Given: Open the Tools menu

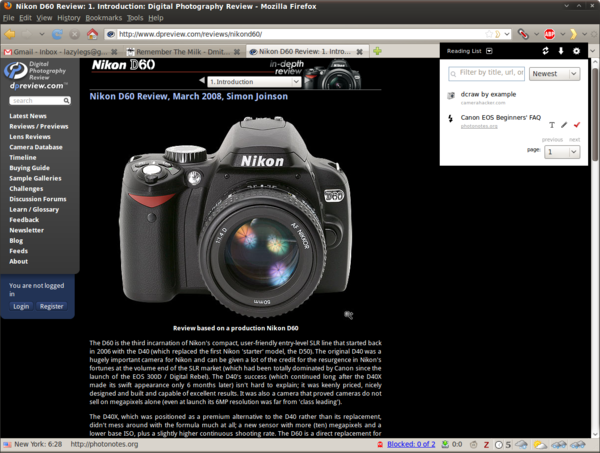Looking at the screenshot, I should tap(135, 18).
